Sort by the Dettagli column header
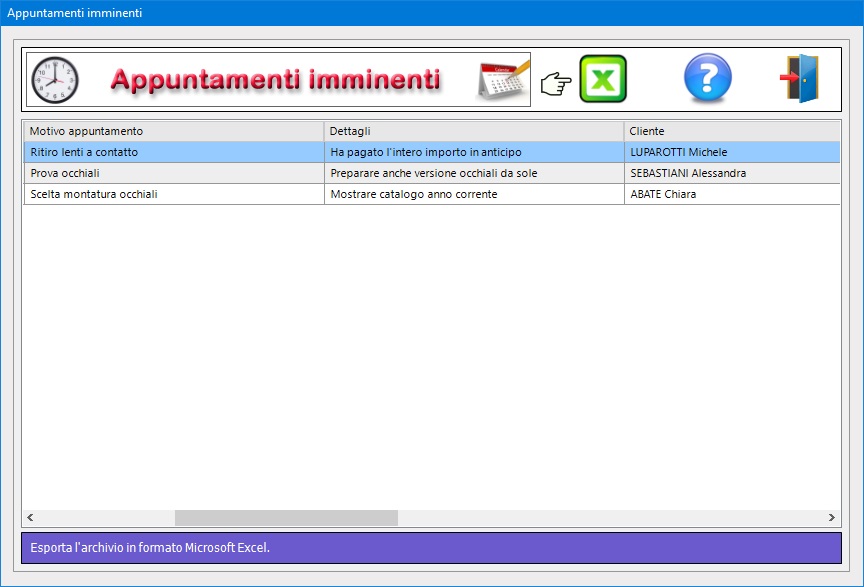 point(474,131)
